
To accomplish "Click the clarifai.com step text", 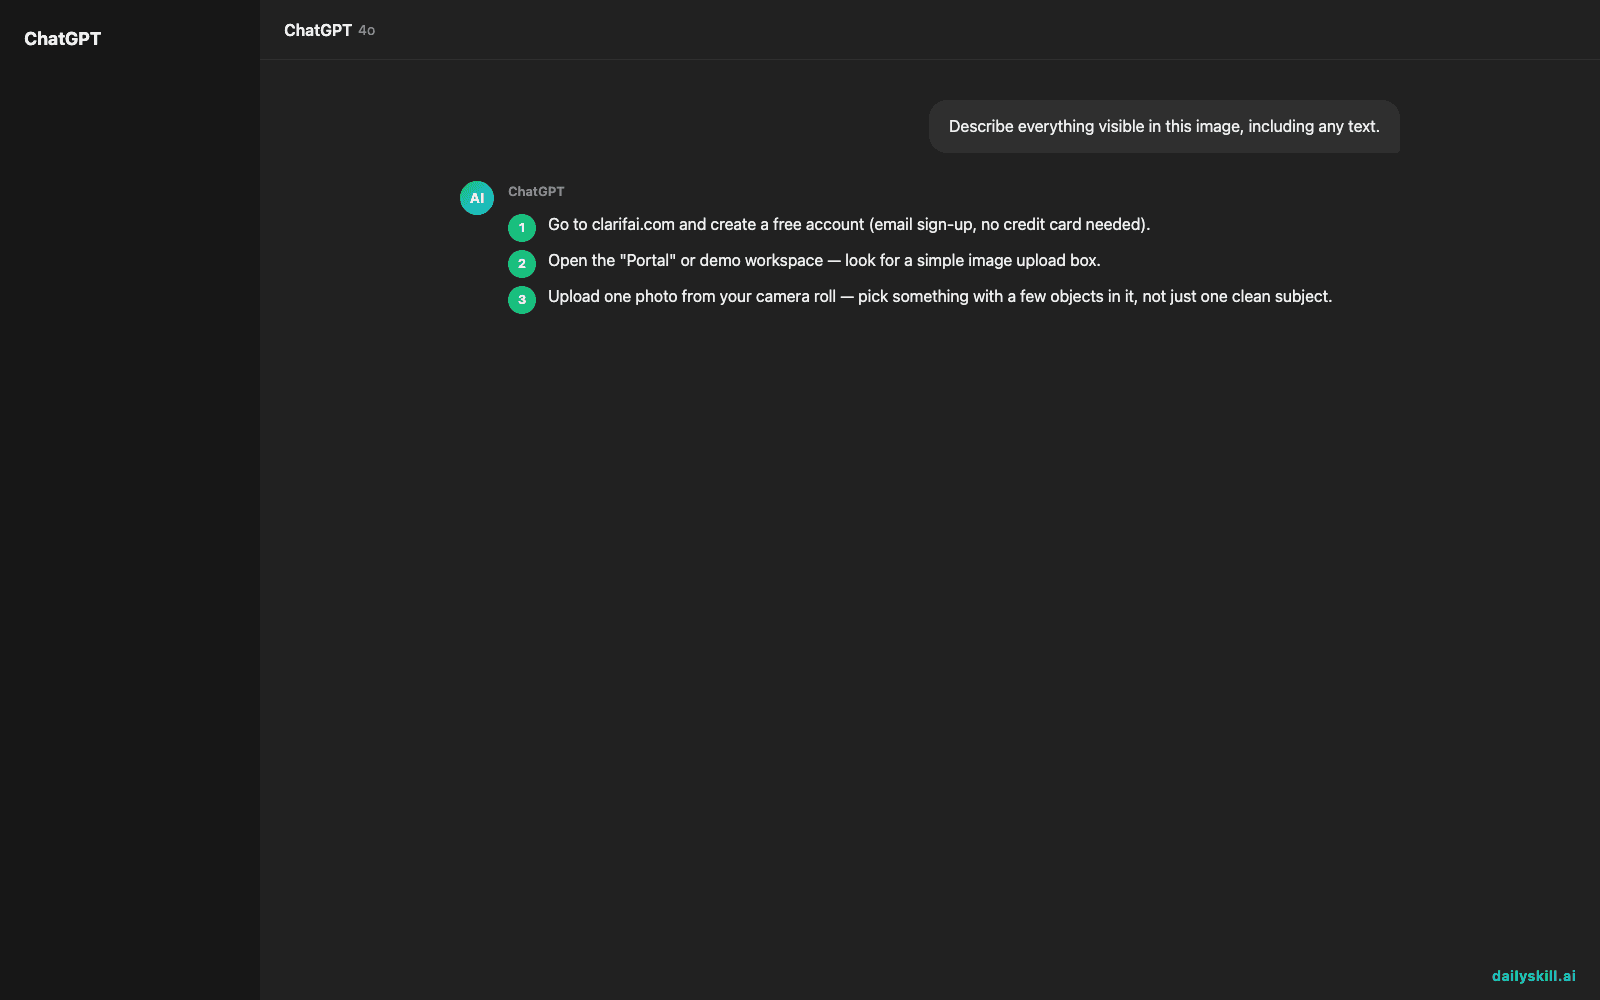I will [849, 224].
